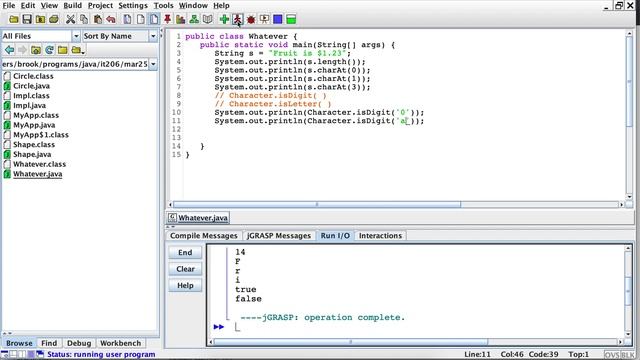Switch to the Debug tab in side panel

coord(79,343)
